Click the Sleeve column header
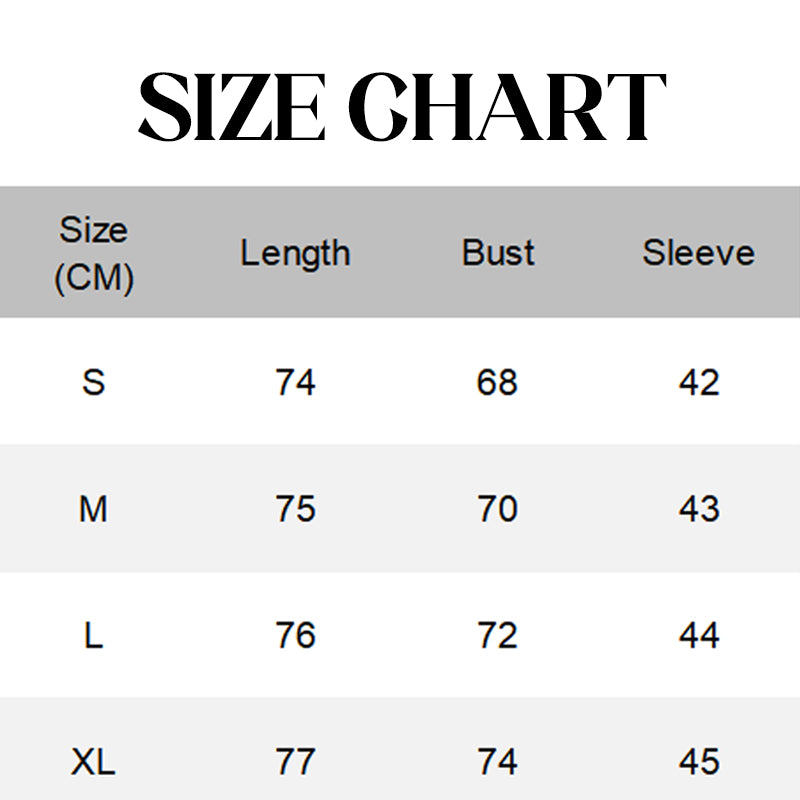 tap(698, 253)
